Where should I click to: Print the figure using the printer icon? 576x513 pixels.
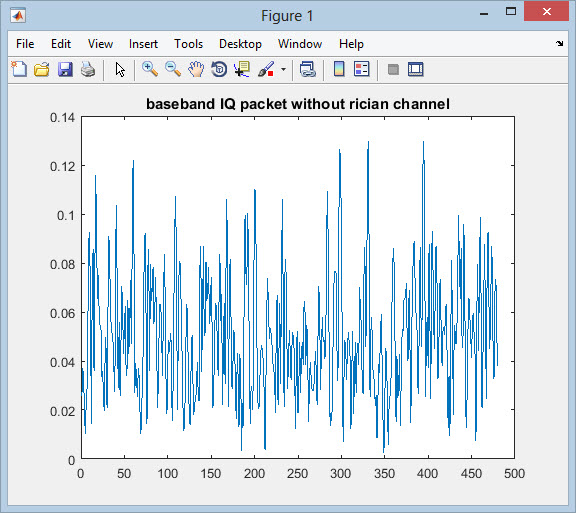coord(88,69)
